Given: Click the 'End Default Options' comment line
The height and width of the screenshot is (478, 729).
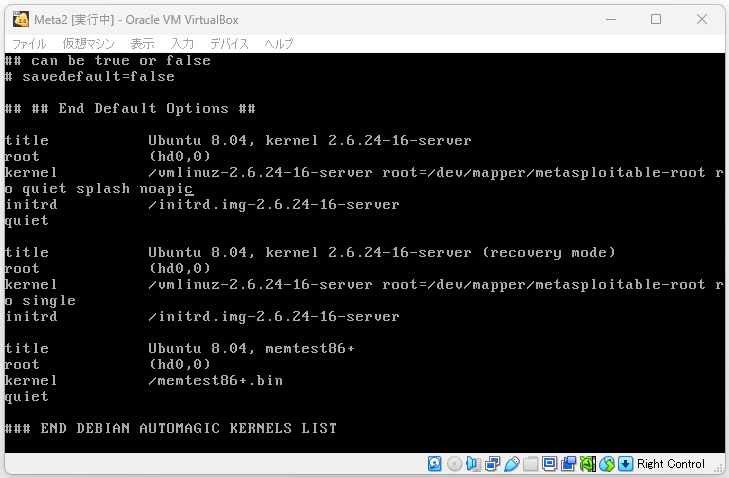Looking at the screenshot, I should pos(130,108).
